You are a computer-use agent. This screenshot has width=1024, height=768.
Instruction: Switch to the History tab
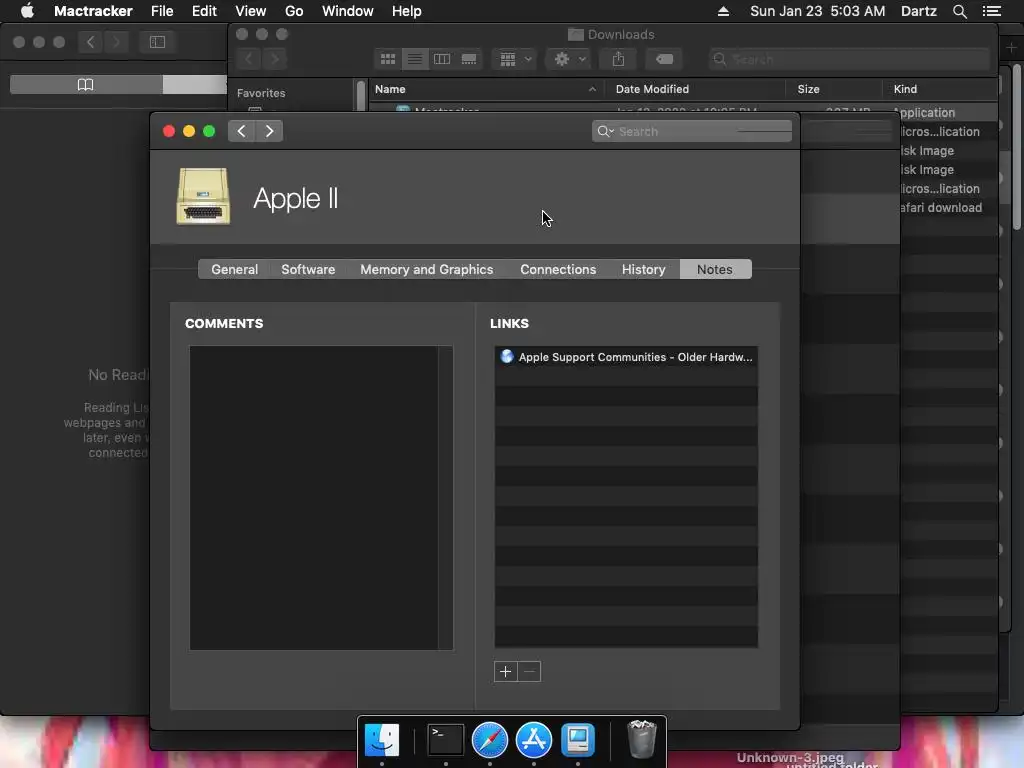pos(643,269)
